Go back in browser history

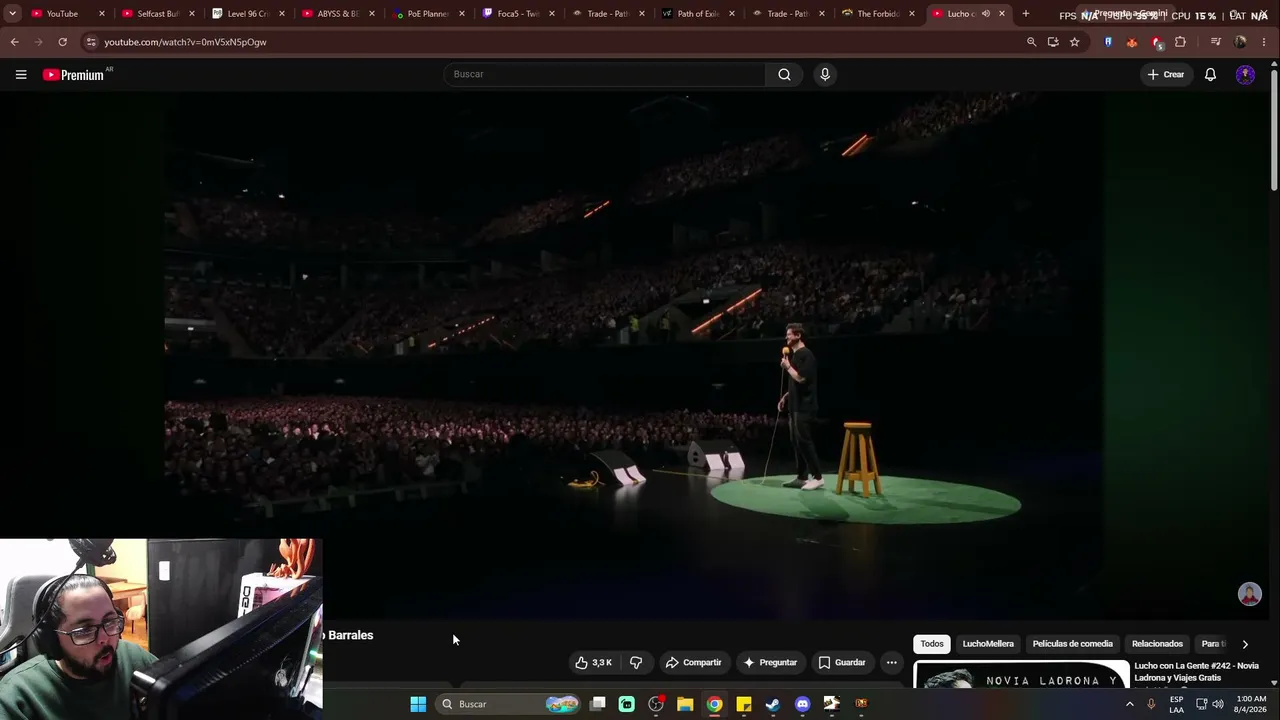(14, 42)
